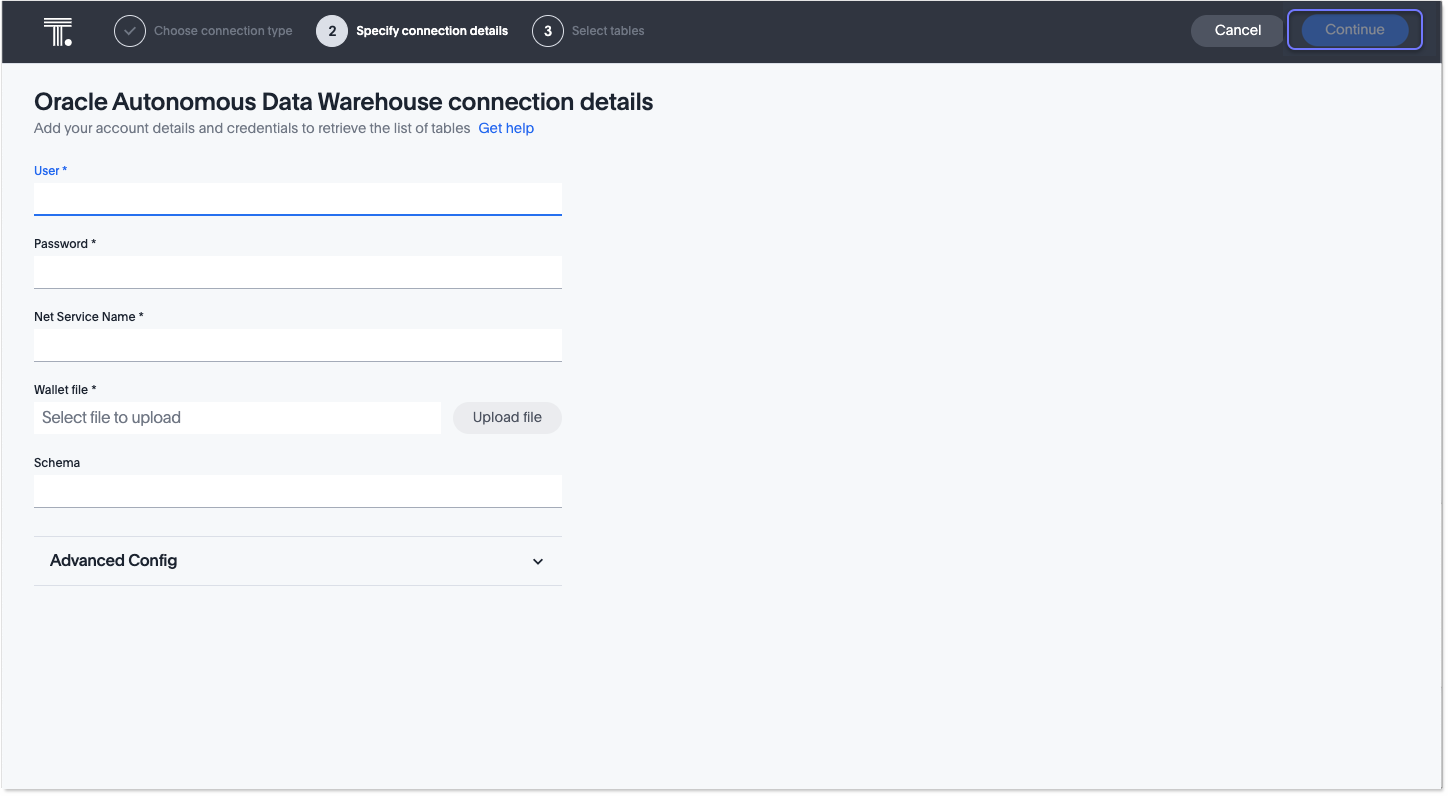This screenshot has height=796, width=1448.
Task: Expand the Advanced Config section
Action: [298, 561]
